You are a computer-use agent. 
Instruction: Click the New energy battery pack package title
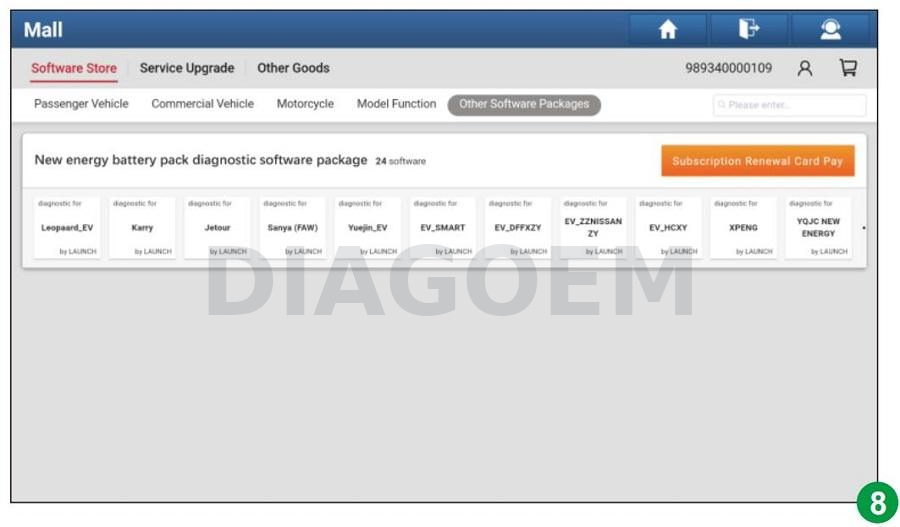(x=201, y=160)
